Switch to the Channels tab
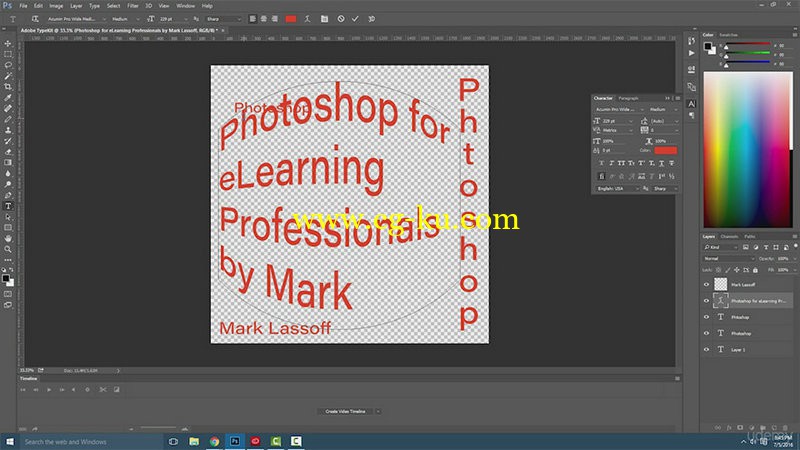The height and width of the screenshot is (450, 800). coord(729,236)
